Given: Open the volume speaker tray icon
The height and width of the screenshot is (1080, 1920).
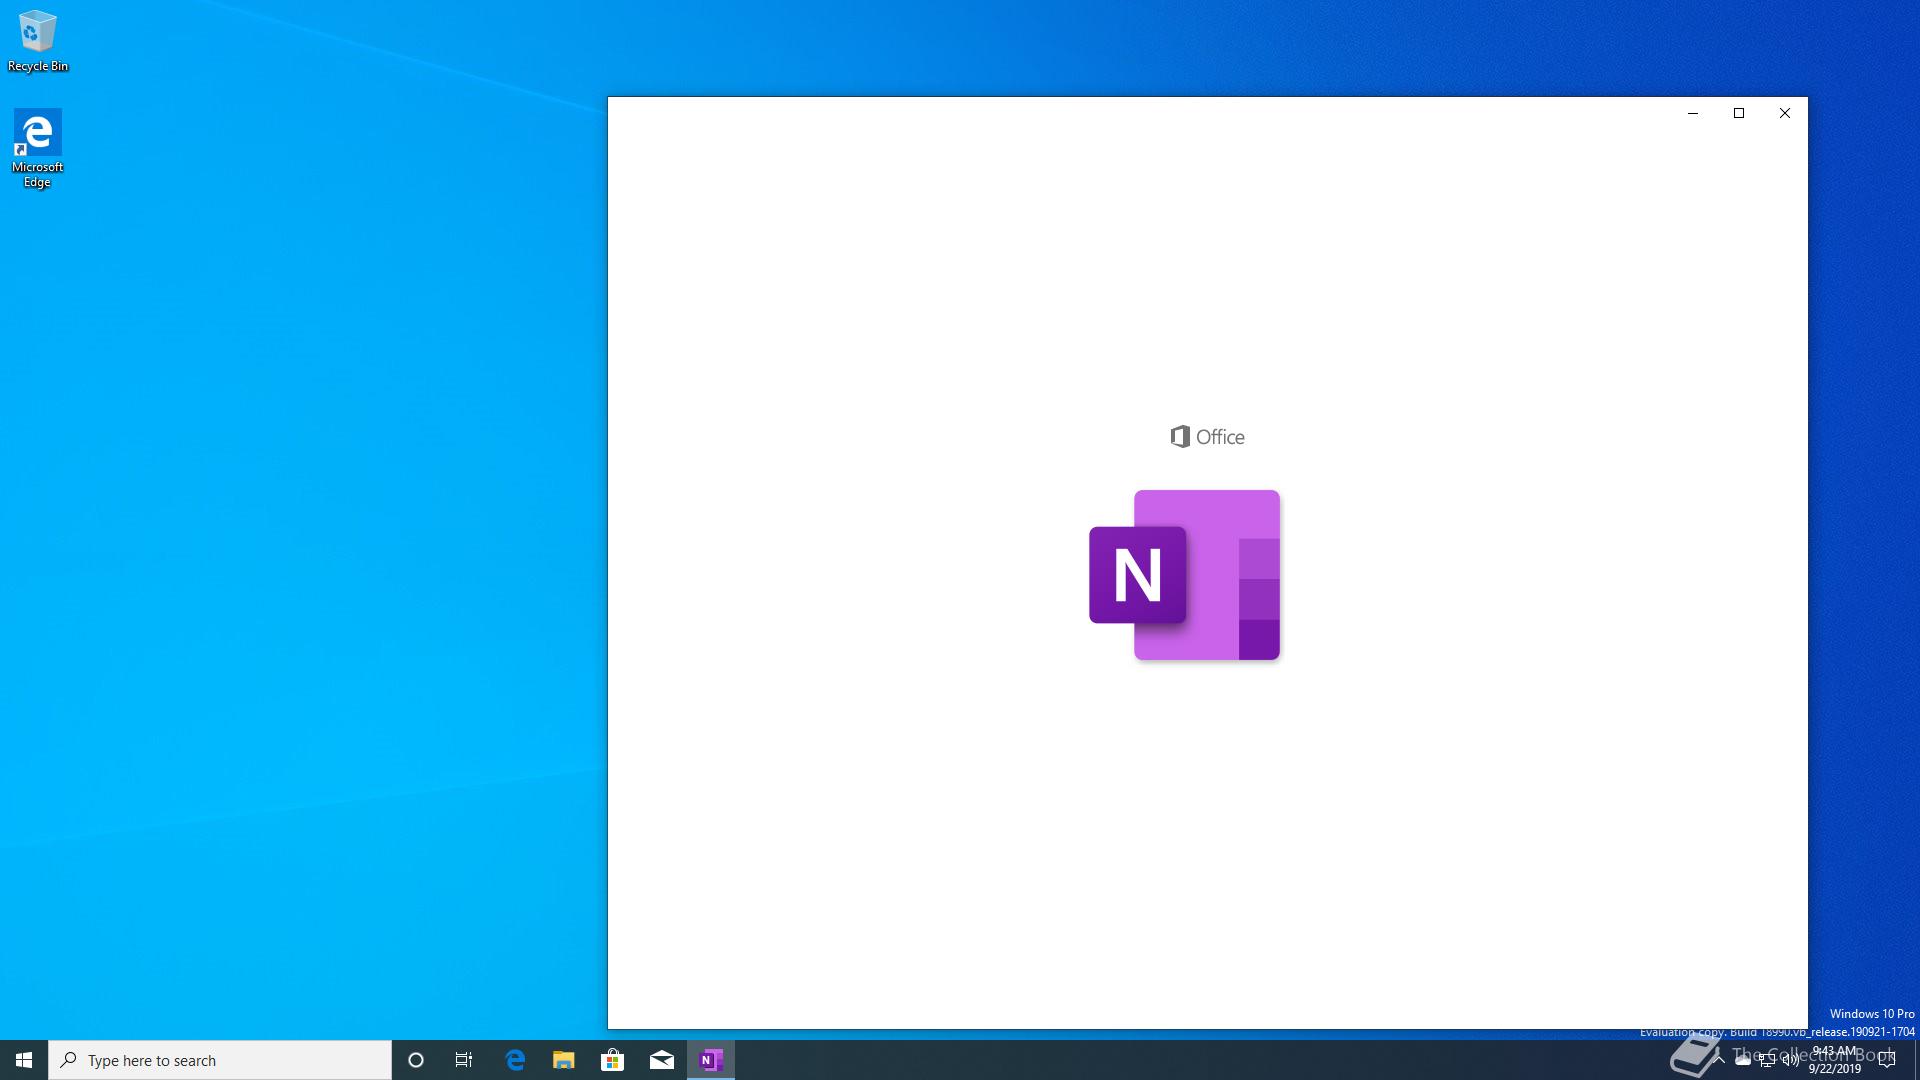Looking at the screenshot, I should [x=1791, y=1060].
